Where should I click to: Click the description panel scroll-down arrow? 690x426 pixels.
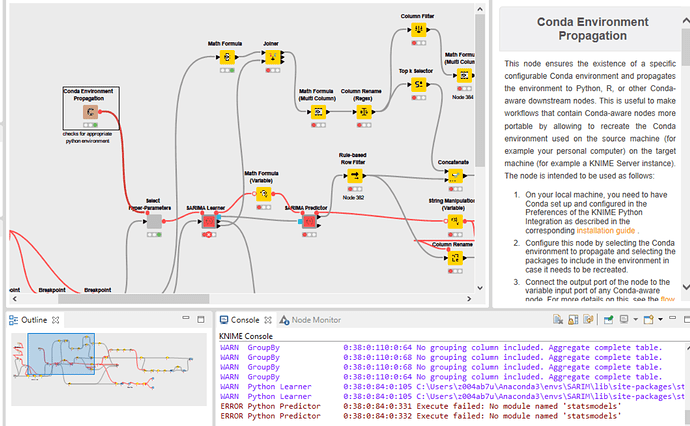pyautogui.click(x=686, y=287)
